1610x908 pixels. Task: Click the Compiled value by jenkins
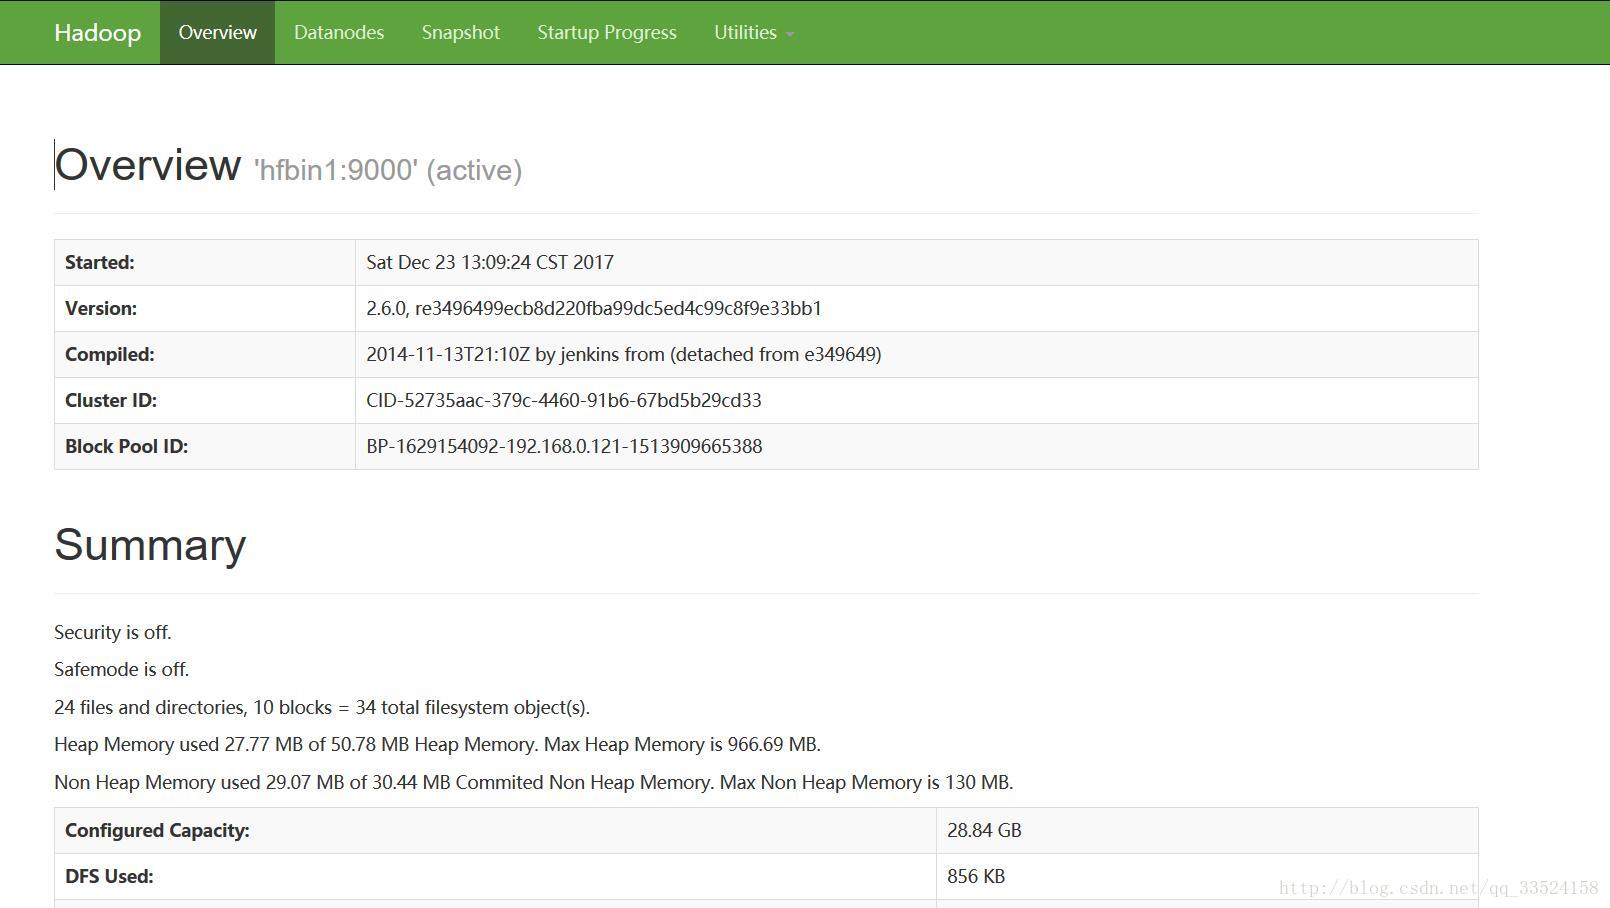tap(624, 354)
